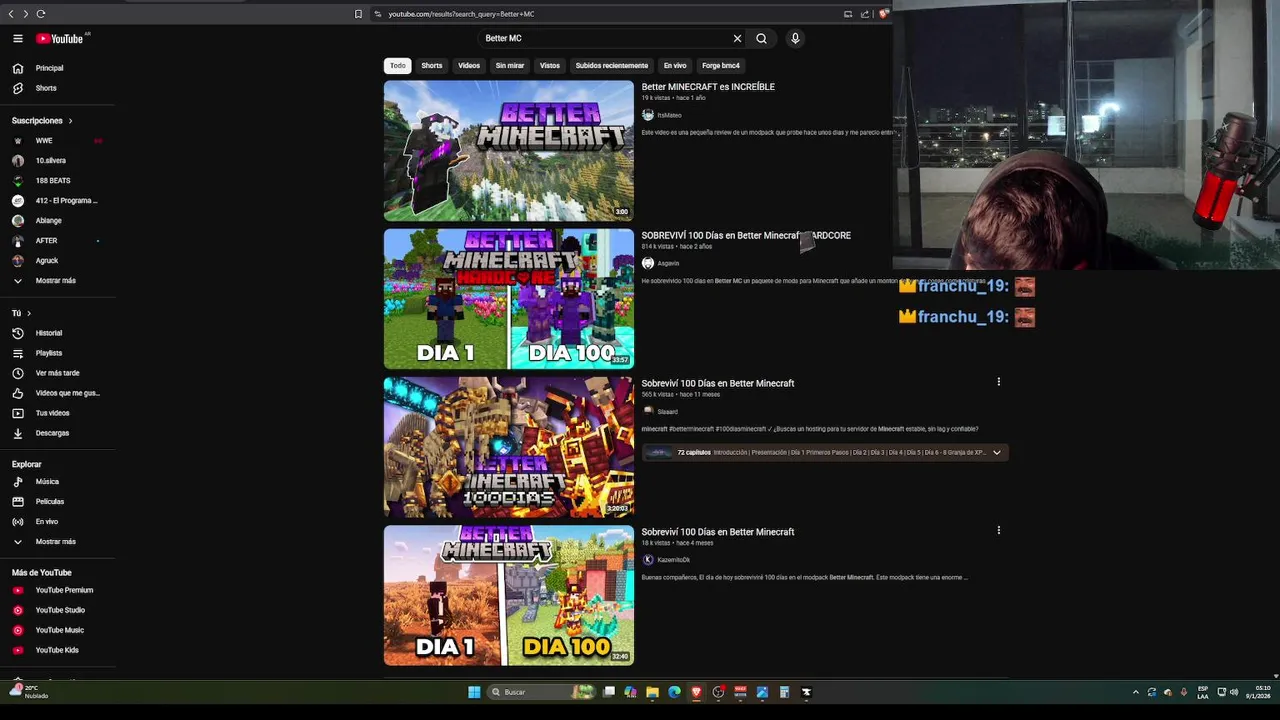Open the Tú section chevron
Viewport: 1280px width, 720px height.
coord(28,313)
